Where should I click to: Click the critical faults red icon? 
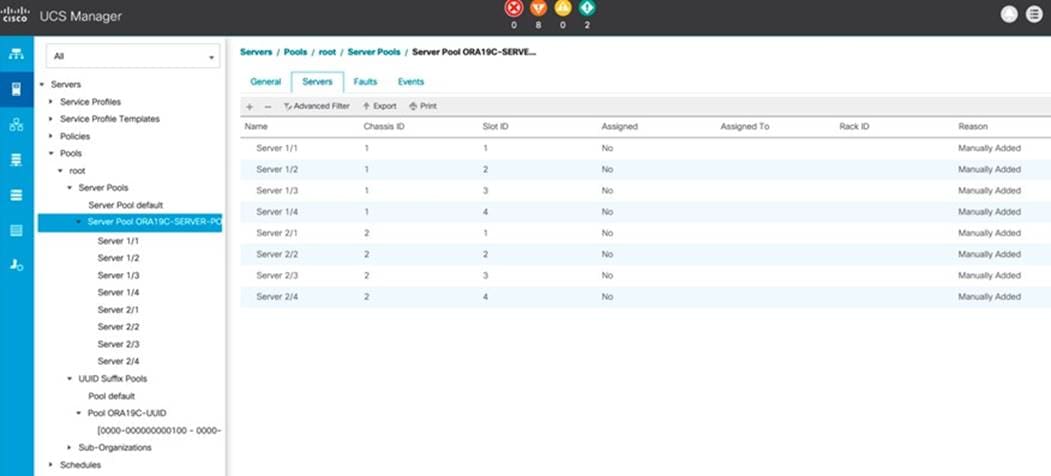point(514,9)
